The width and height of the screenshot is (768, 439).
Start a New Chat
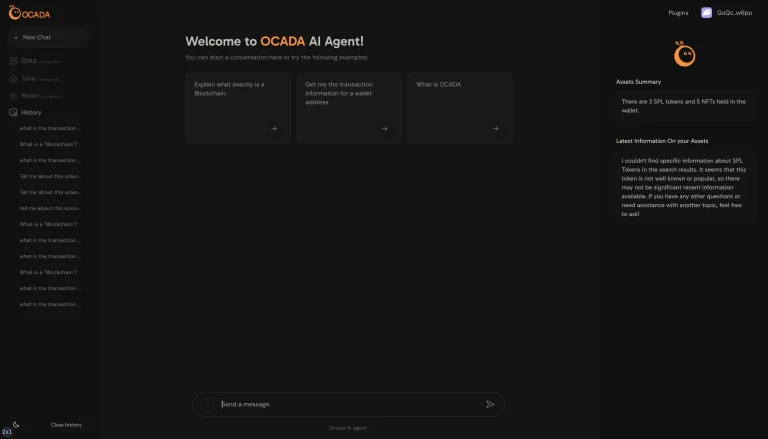48,37
